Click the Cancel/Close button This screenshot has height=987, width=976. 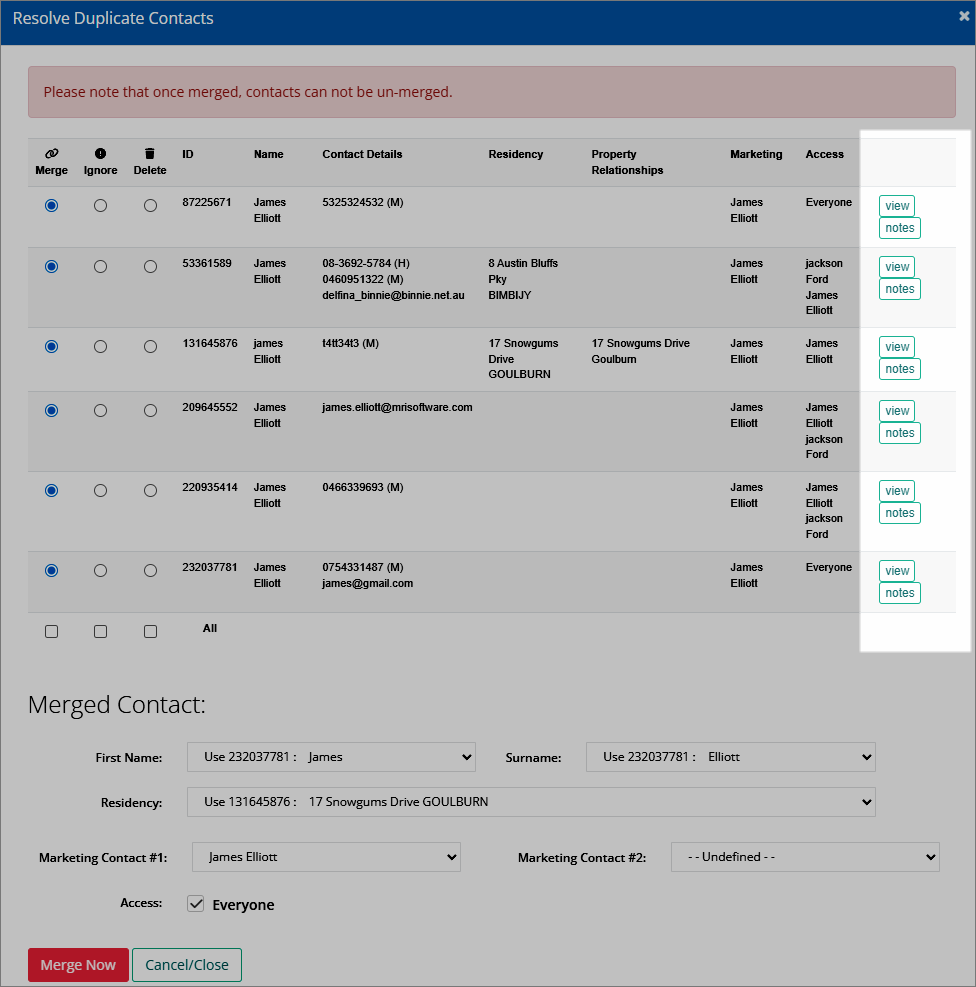187,965
